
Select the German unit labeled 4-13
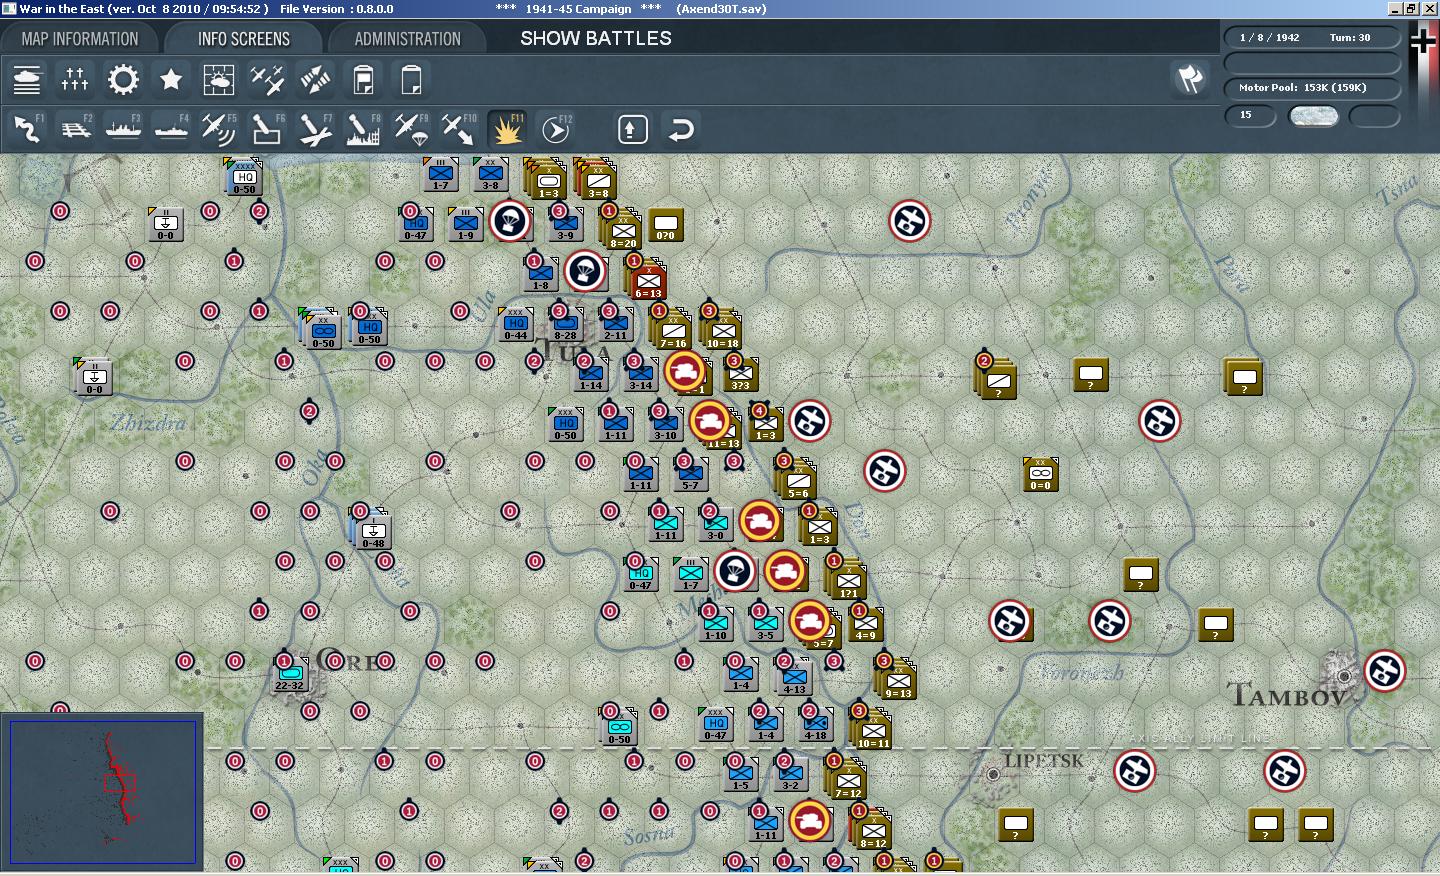(795, 675)
